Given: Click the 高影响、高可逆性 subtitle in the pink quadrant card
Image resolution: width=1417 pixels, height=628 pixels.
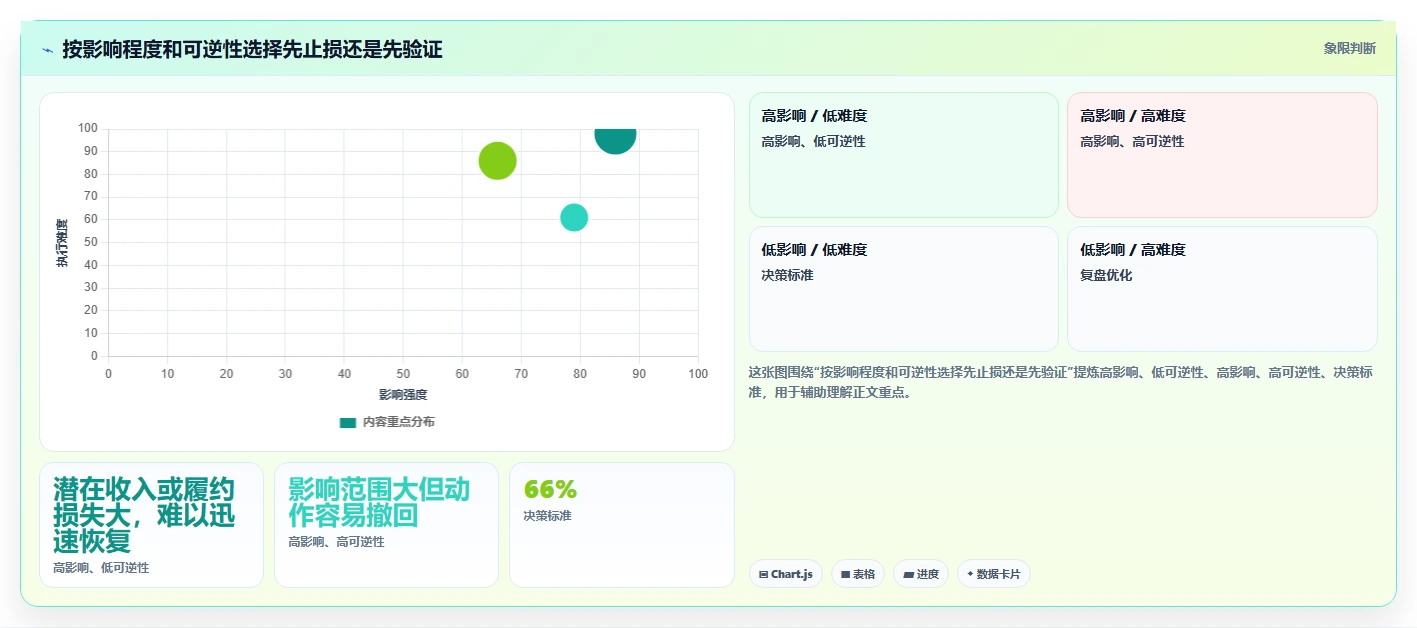Looking at the screenshot, I should coord(1132,141).
